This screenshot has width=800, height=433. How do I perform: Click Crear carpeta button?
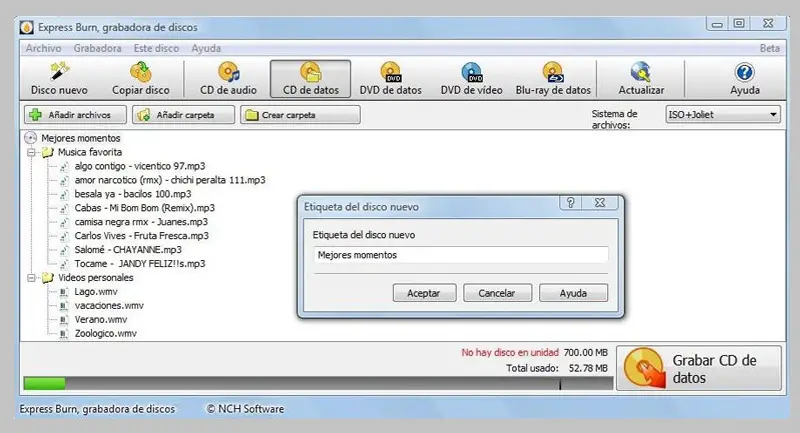click(300, 115)
